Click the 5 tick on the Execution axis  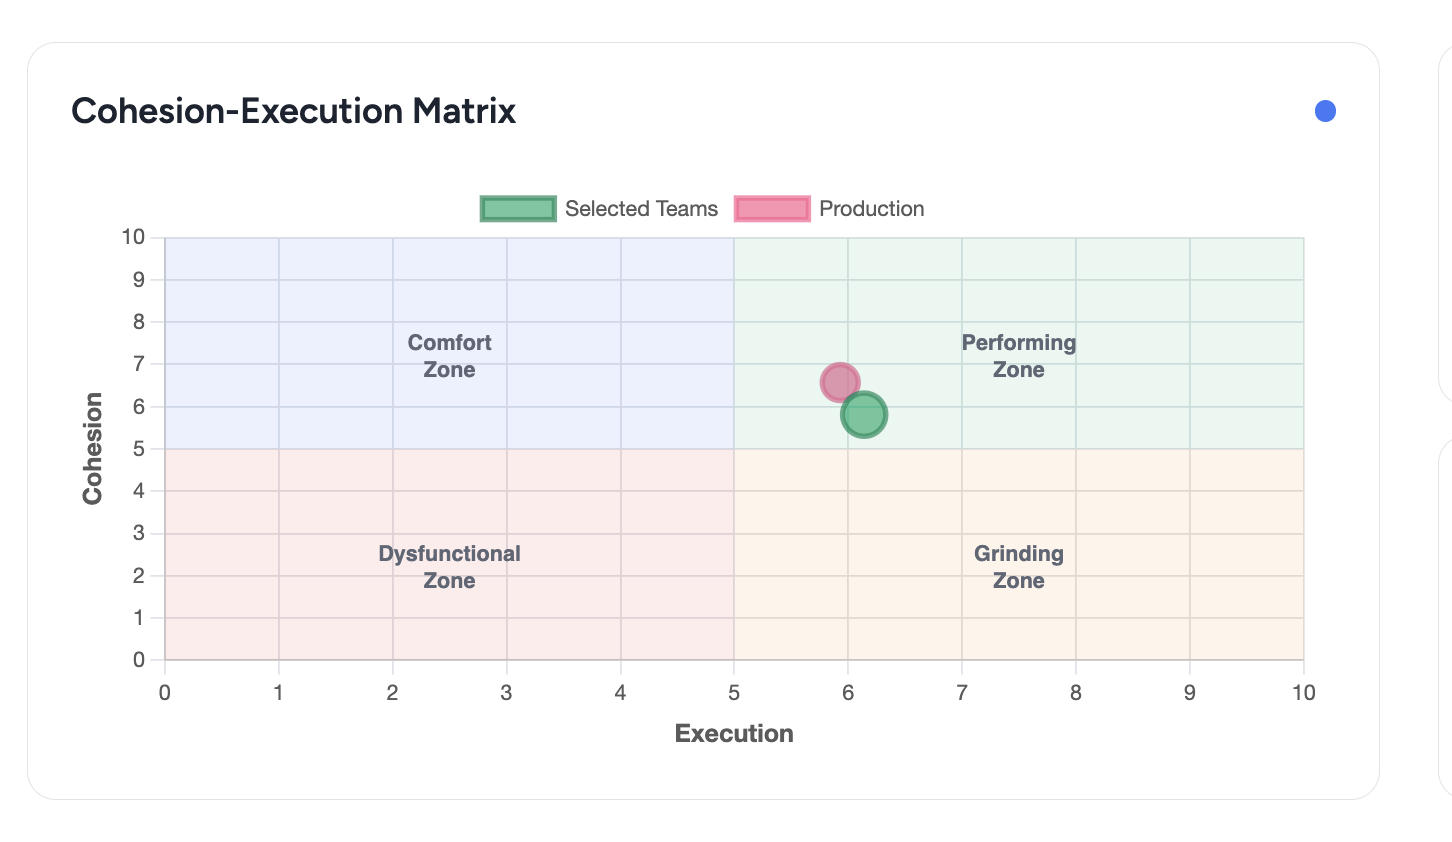734,693
